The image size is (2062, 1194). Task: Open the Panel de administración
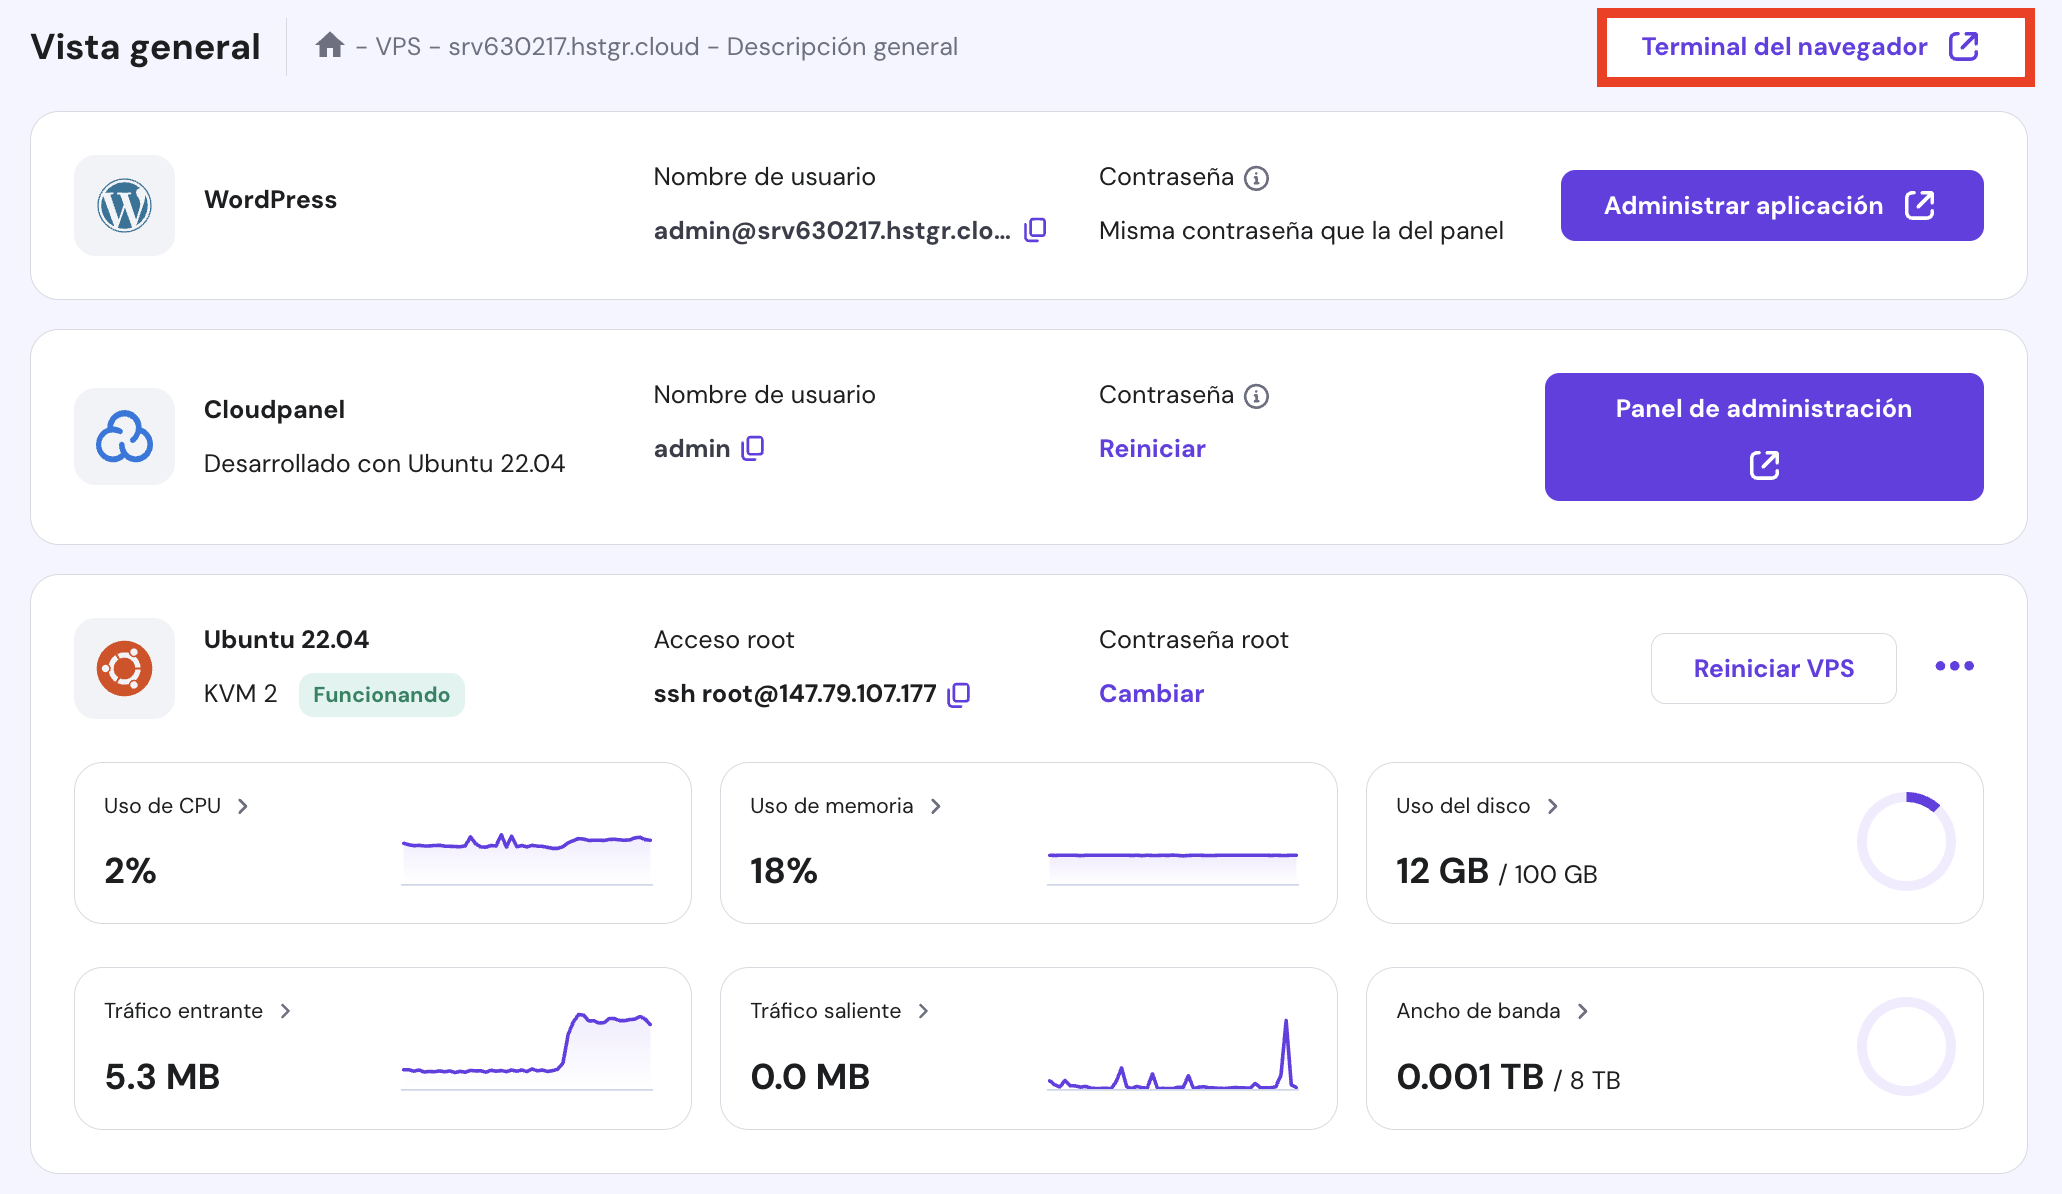pyautogui.click(x=1762, y=436)
